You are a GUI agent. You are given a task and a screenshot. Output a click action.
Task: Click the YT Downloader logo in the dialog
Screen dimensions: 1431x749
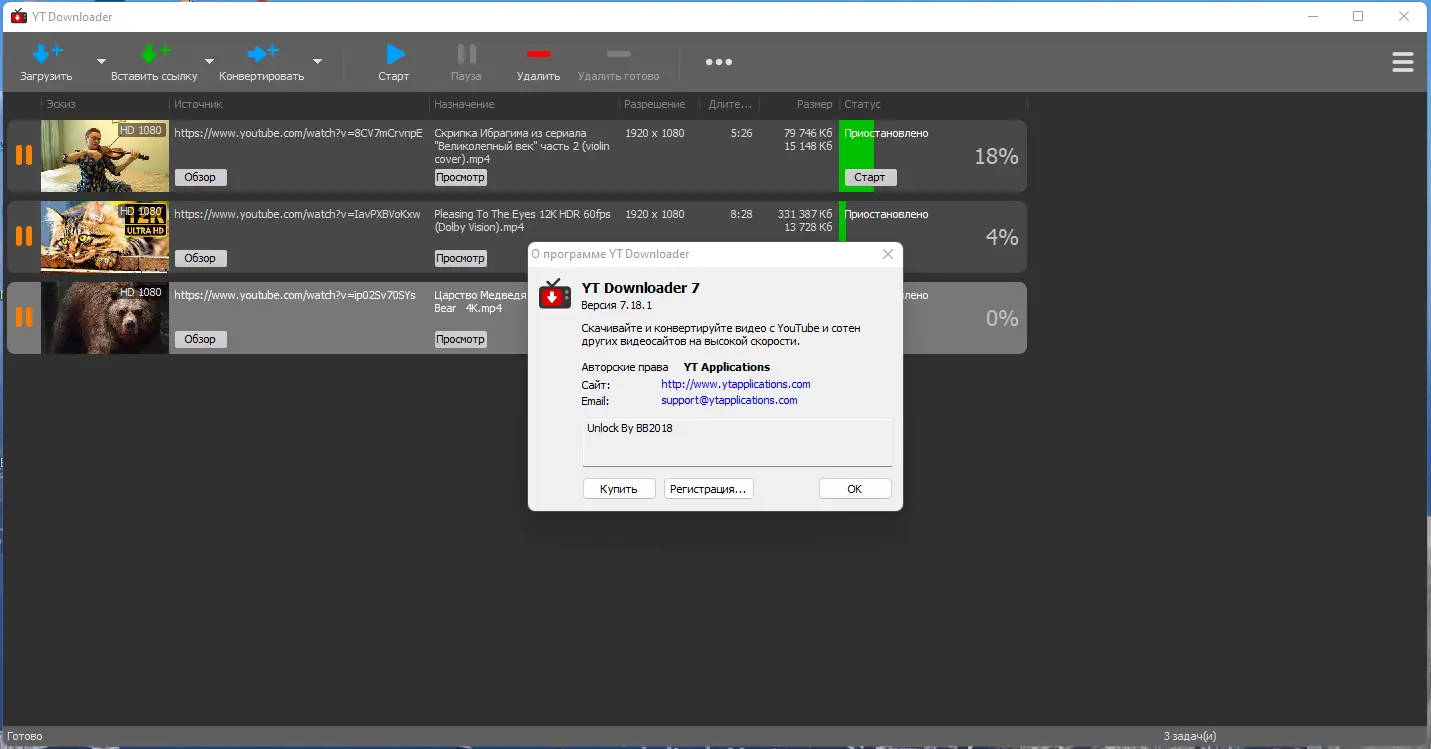tap(555, 295)
